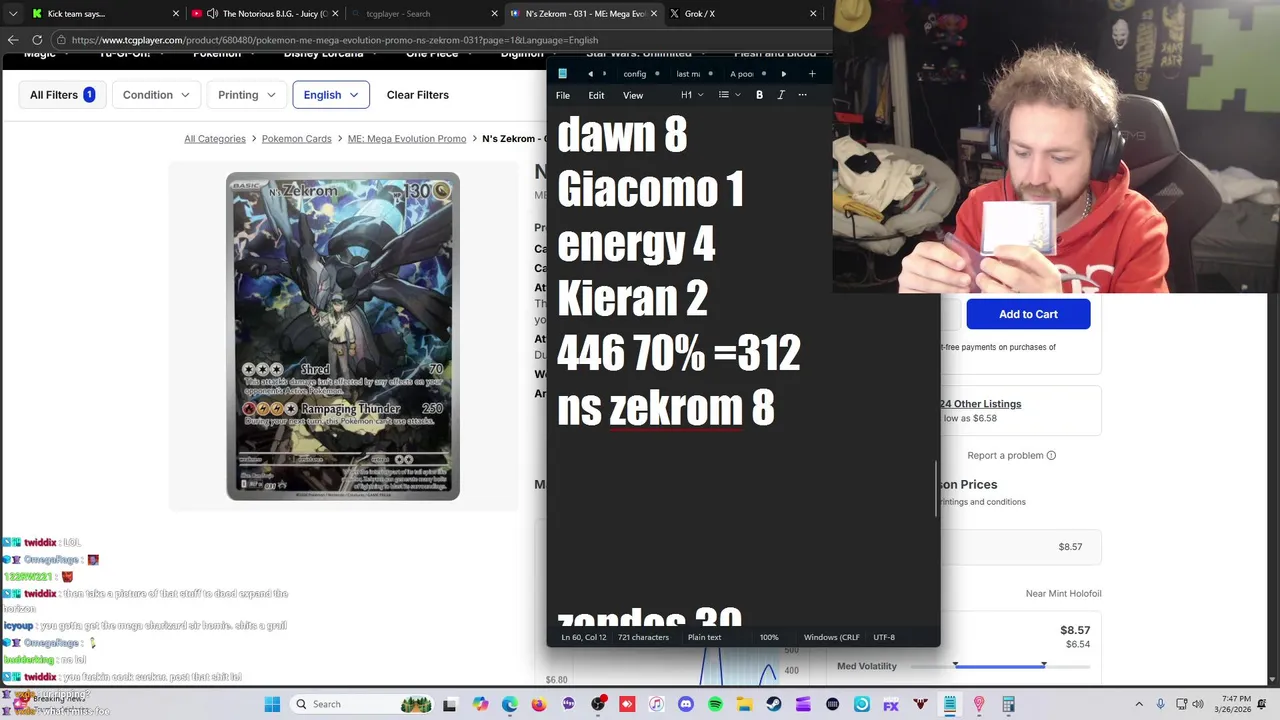The width and height of the screenshot is (1280, 720).
Task: Toggle bold formatting in Notepad
Action: pos(759,95)
